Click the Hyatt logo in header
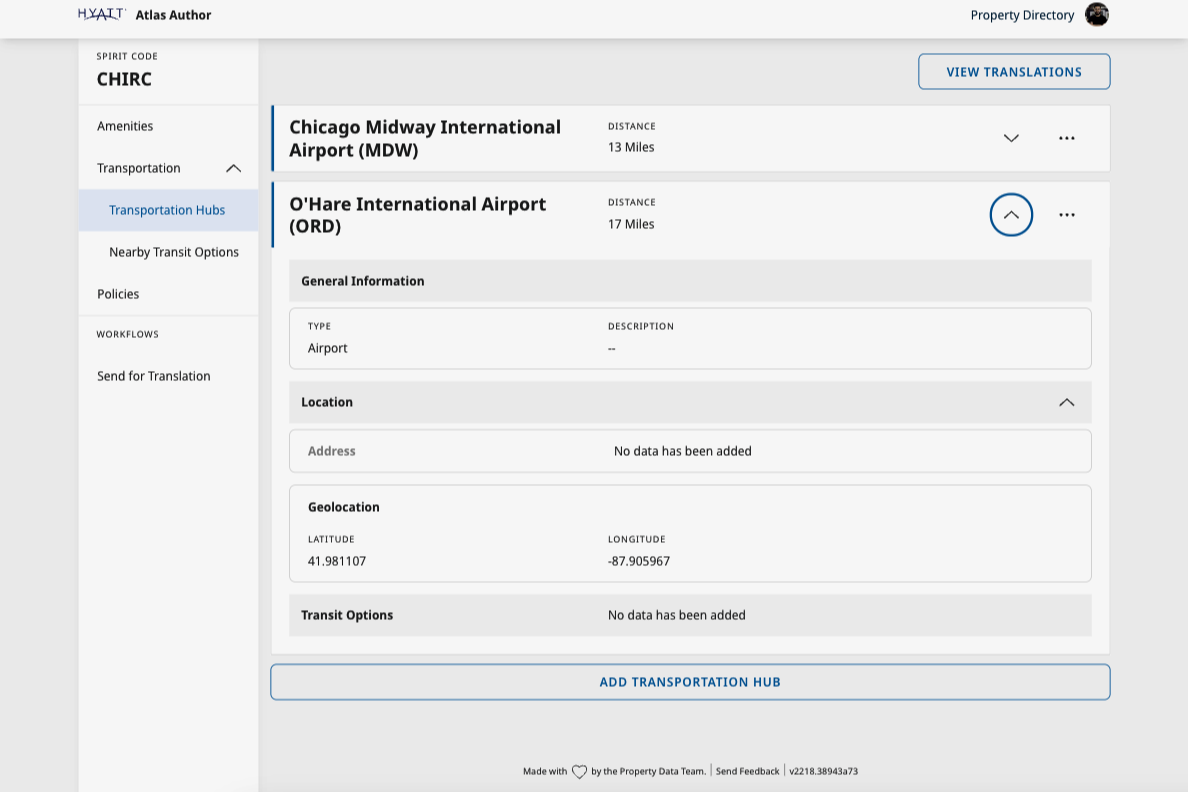The width and height of the screenshot is (1188, 792). click(102, 14)
